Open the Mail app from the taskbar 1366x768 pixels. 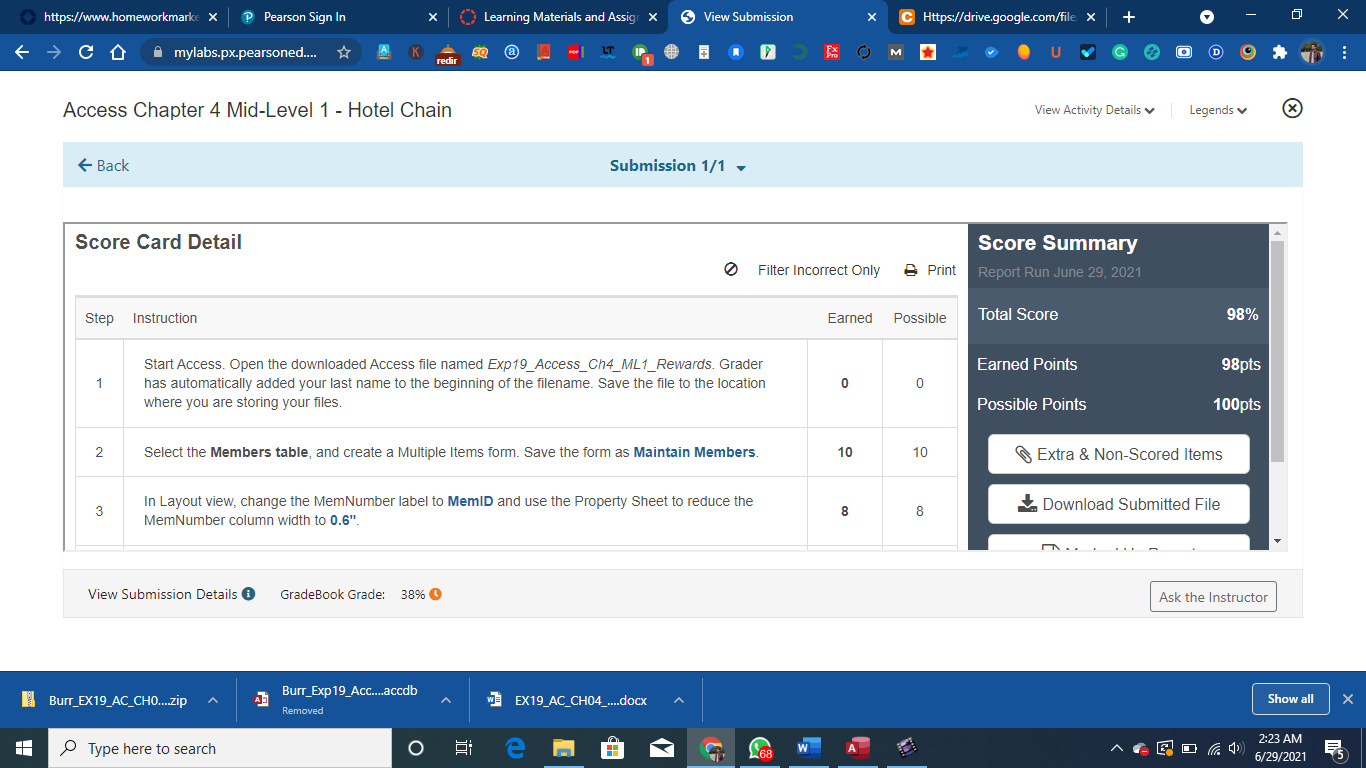point(661,748)
